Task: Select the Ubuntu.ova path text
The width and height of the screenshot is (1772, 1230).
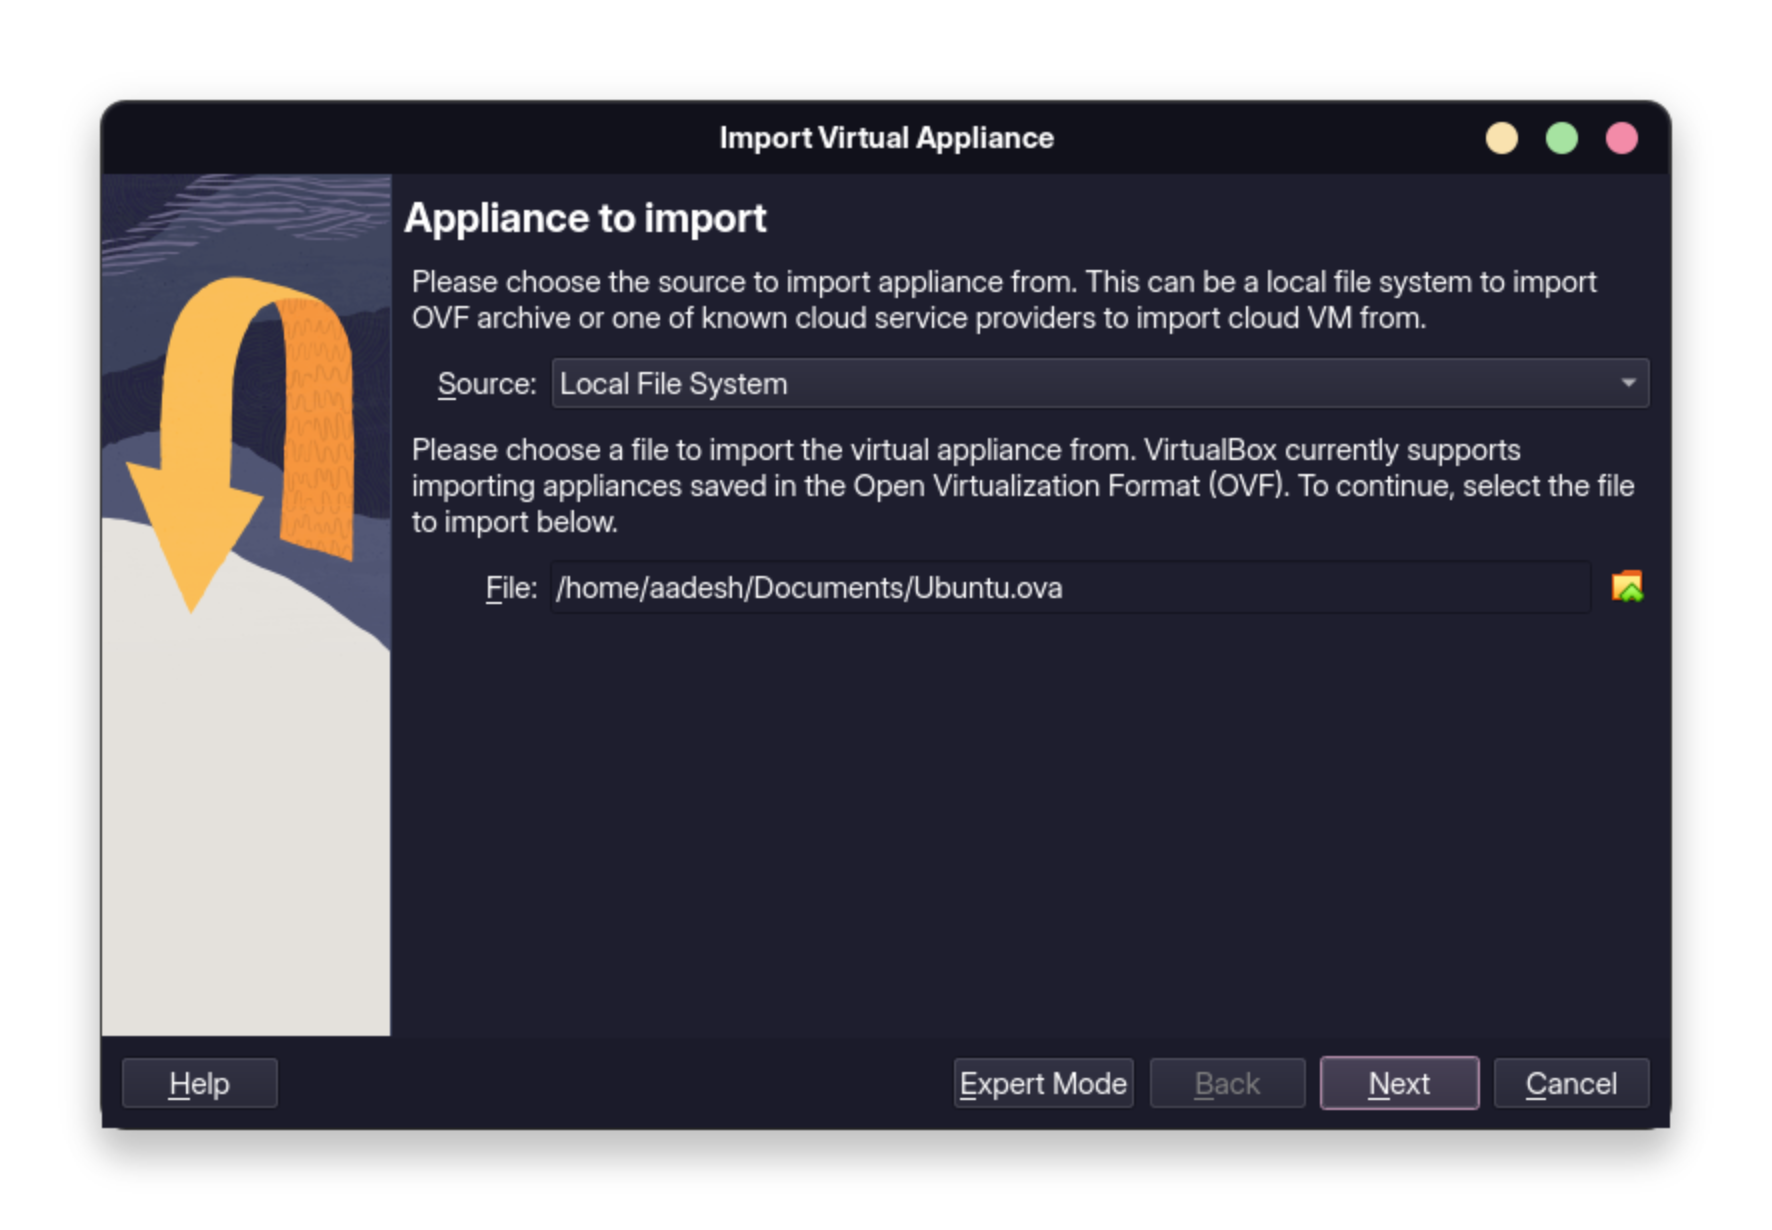Action: click(809, 588)
